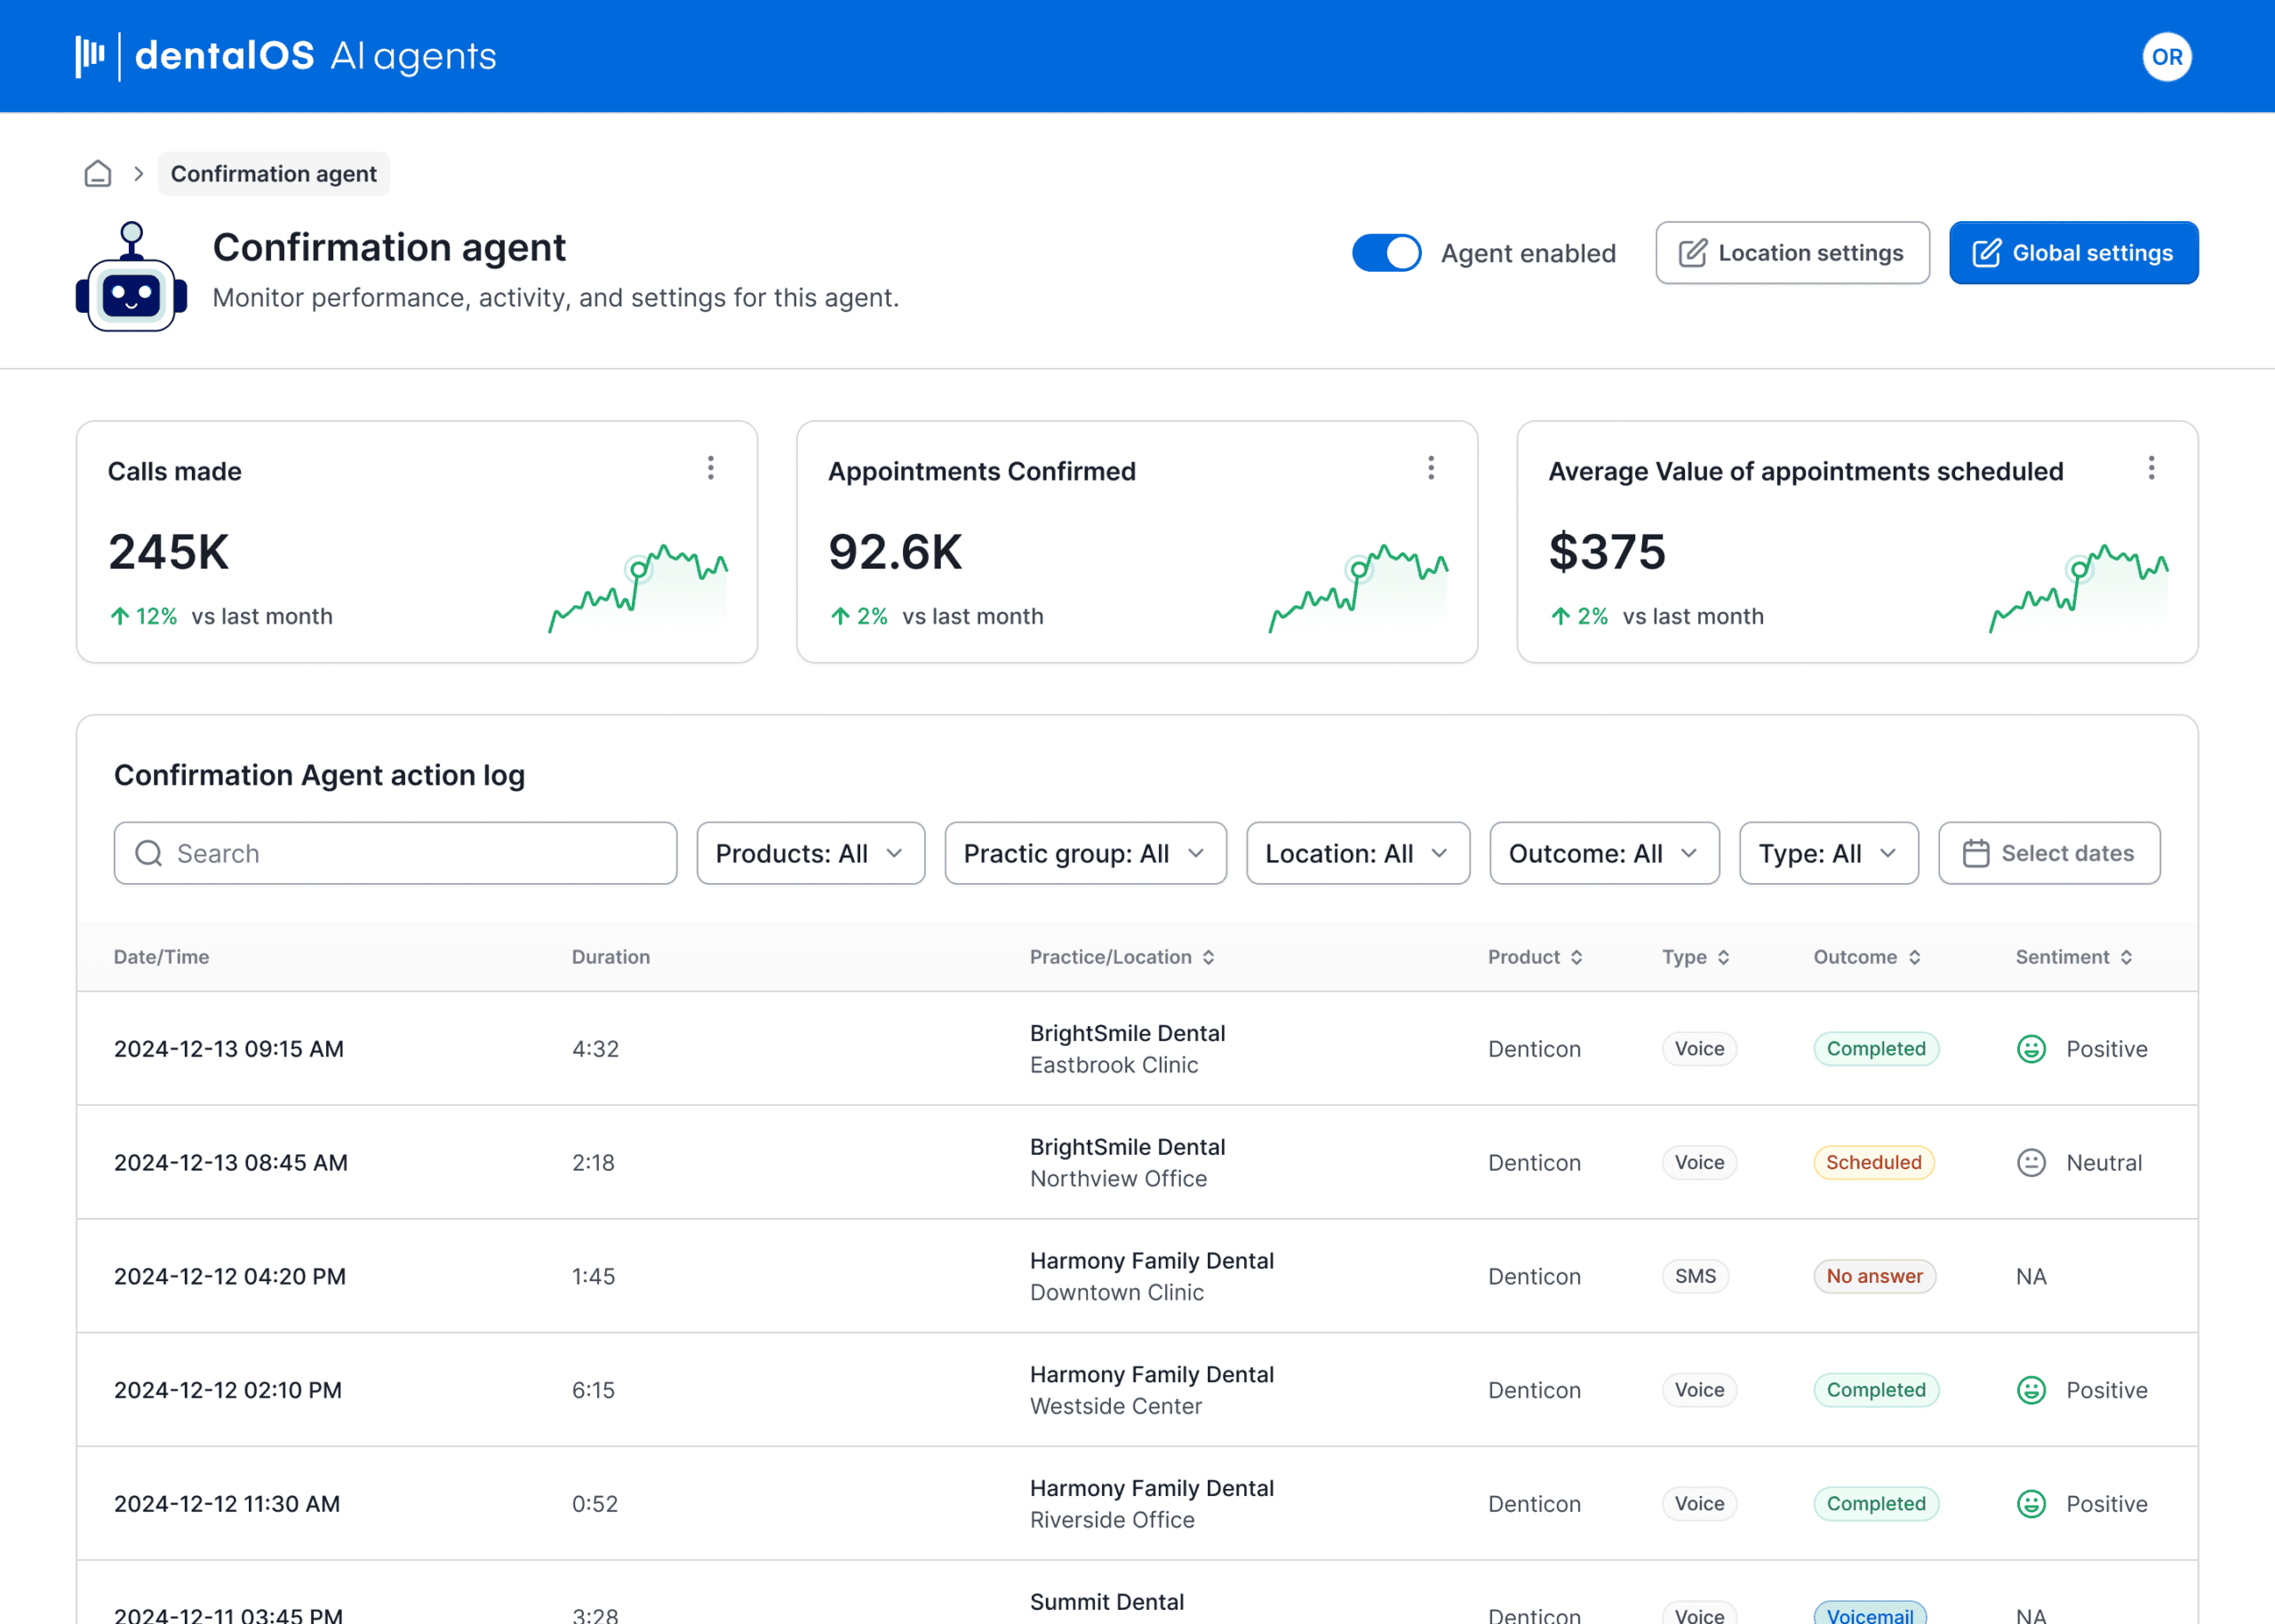Viewport: 2275px width, 1624px height.
Task: Disable the Agent enabled toggle
Action: 1386,253
